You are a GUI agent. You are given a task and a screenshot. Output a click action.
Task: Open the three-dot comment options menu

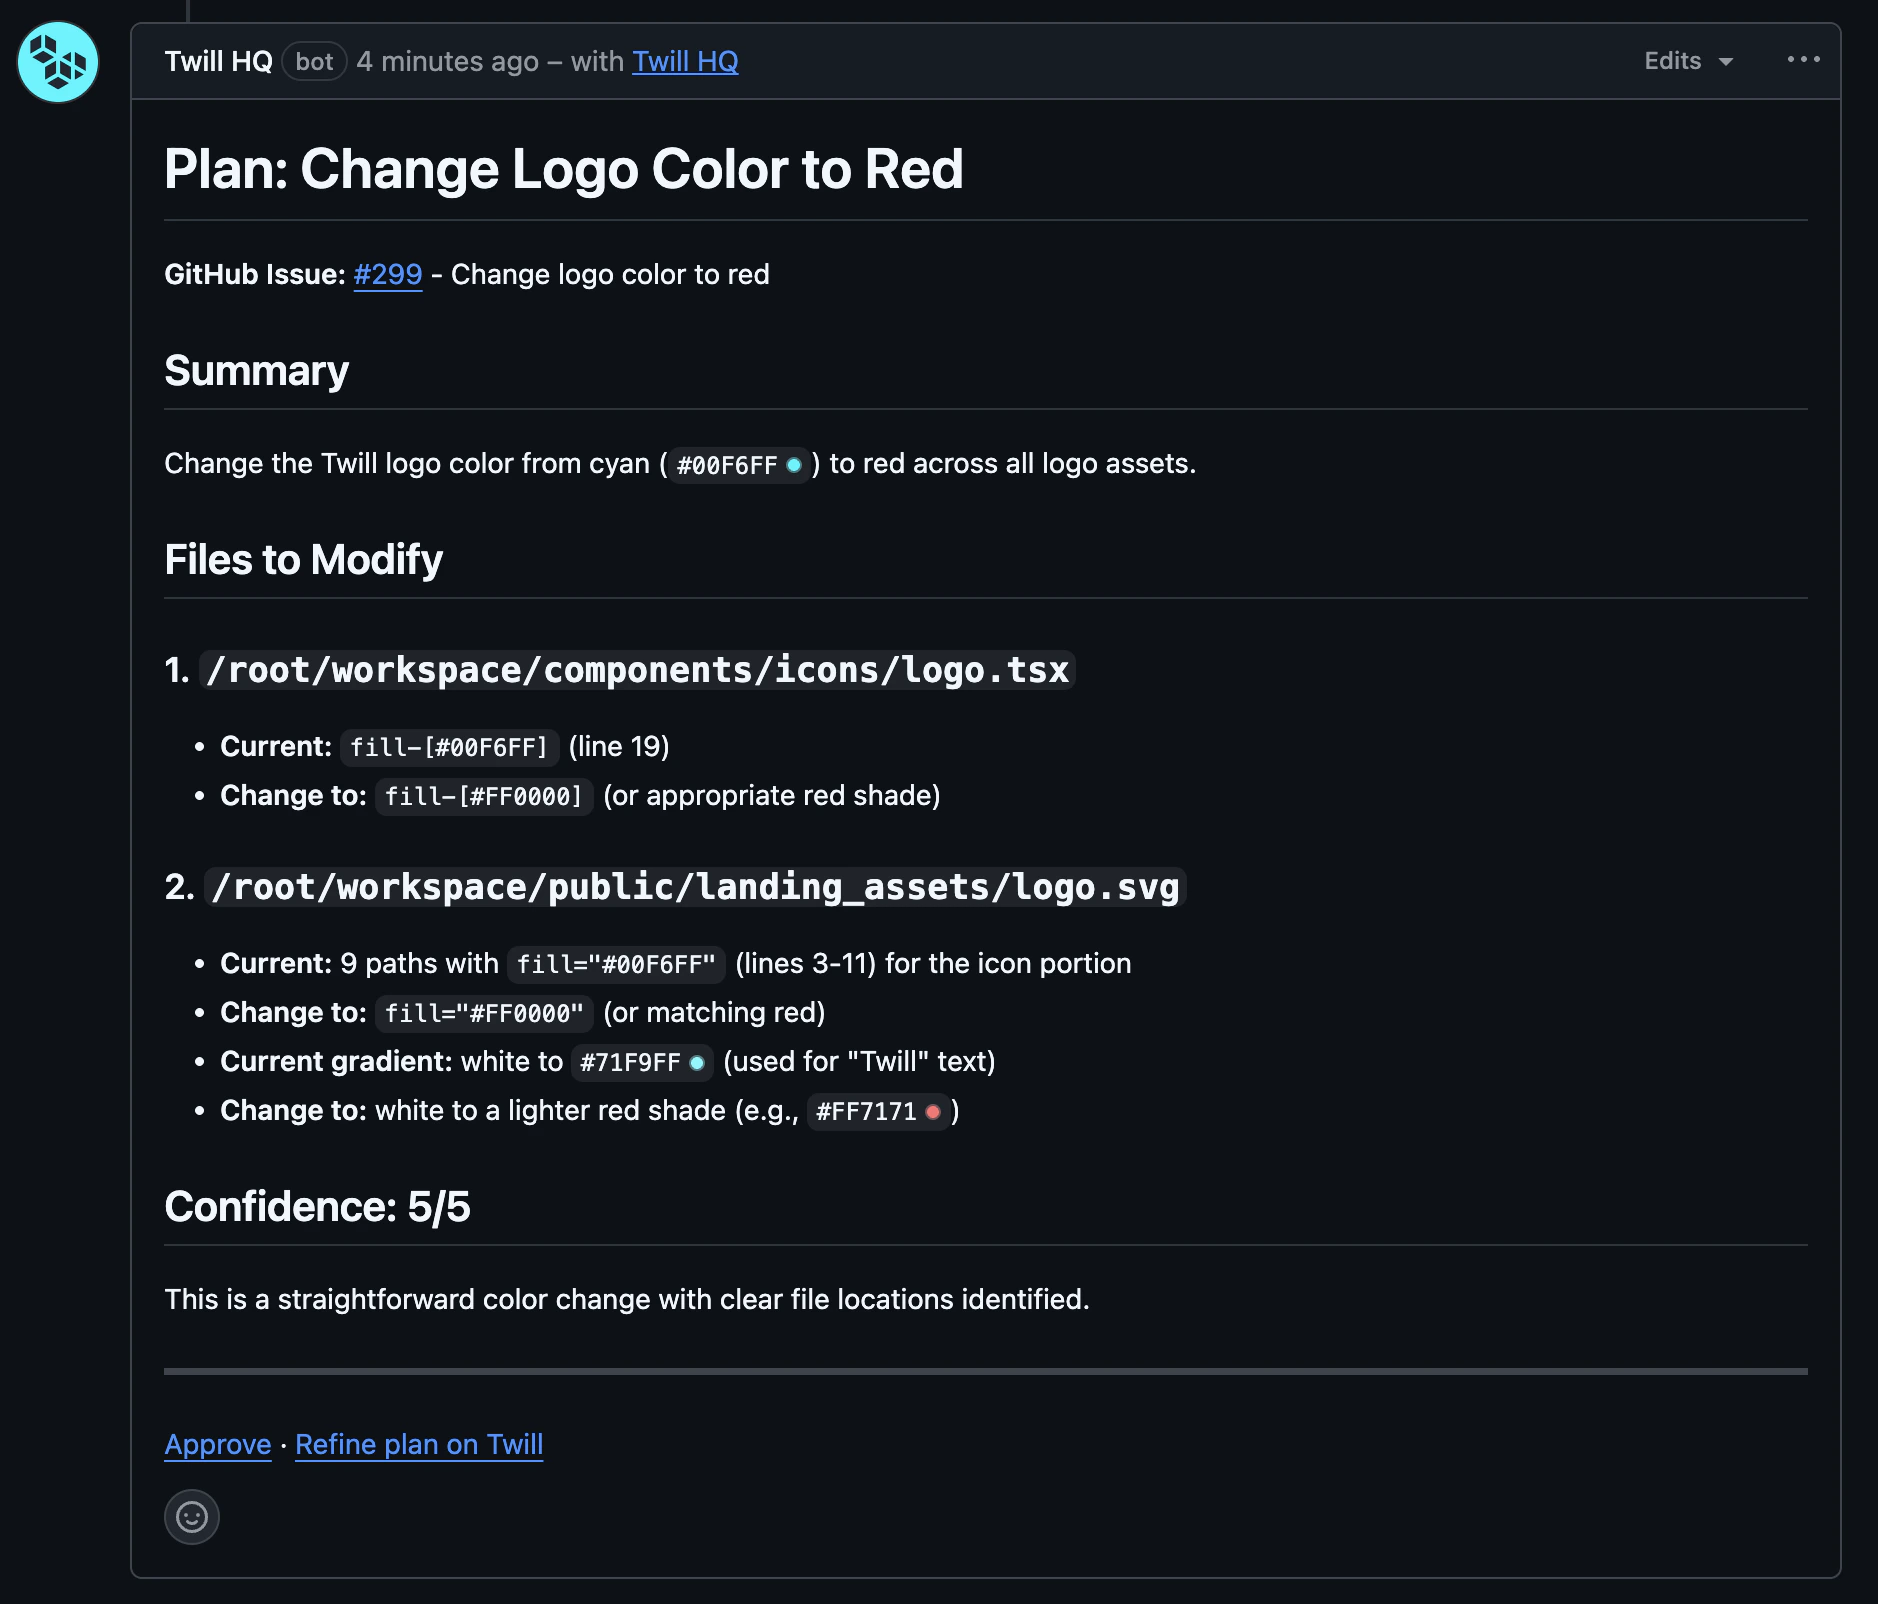coord(1803,60)
